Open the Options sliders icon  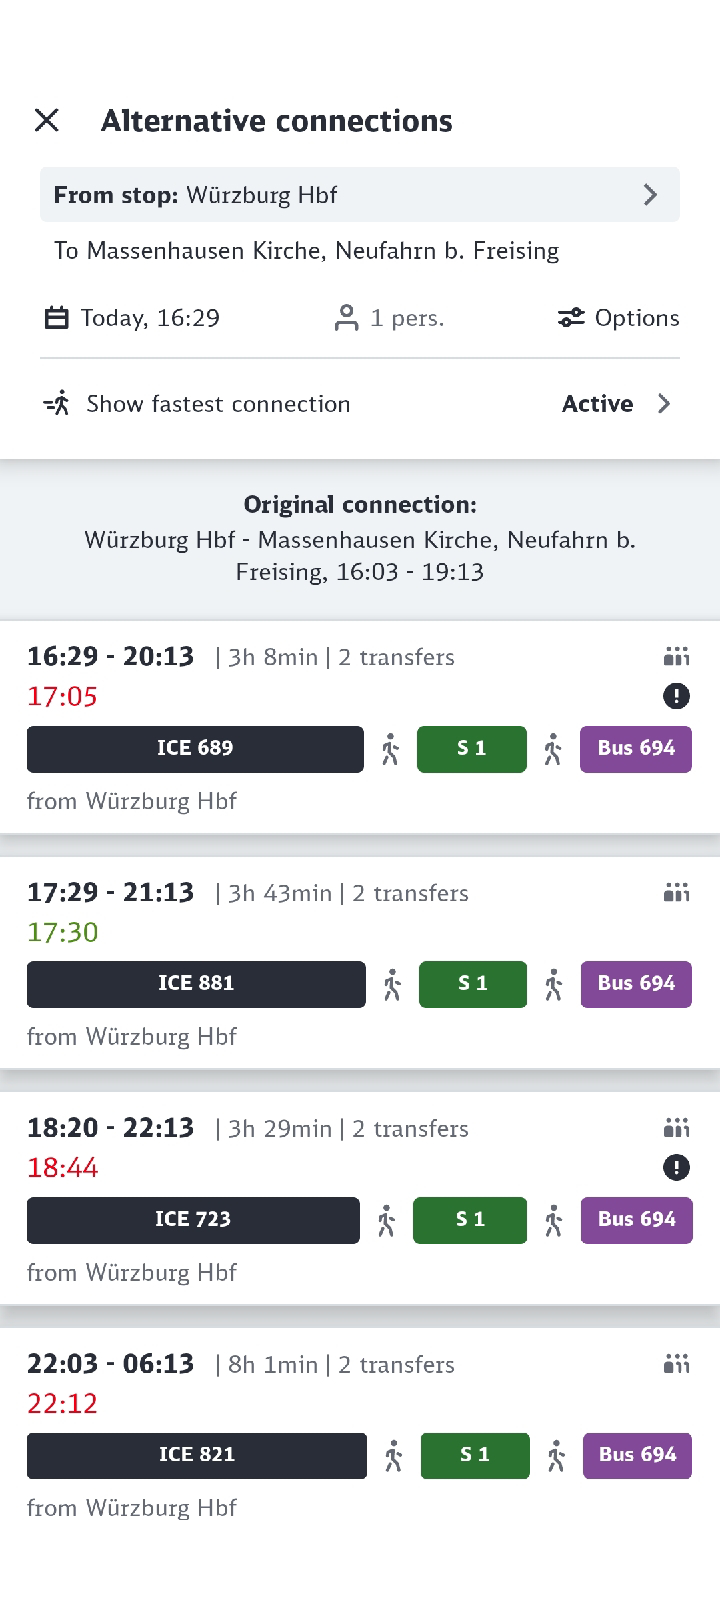click(571, 318)
